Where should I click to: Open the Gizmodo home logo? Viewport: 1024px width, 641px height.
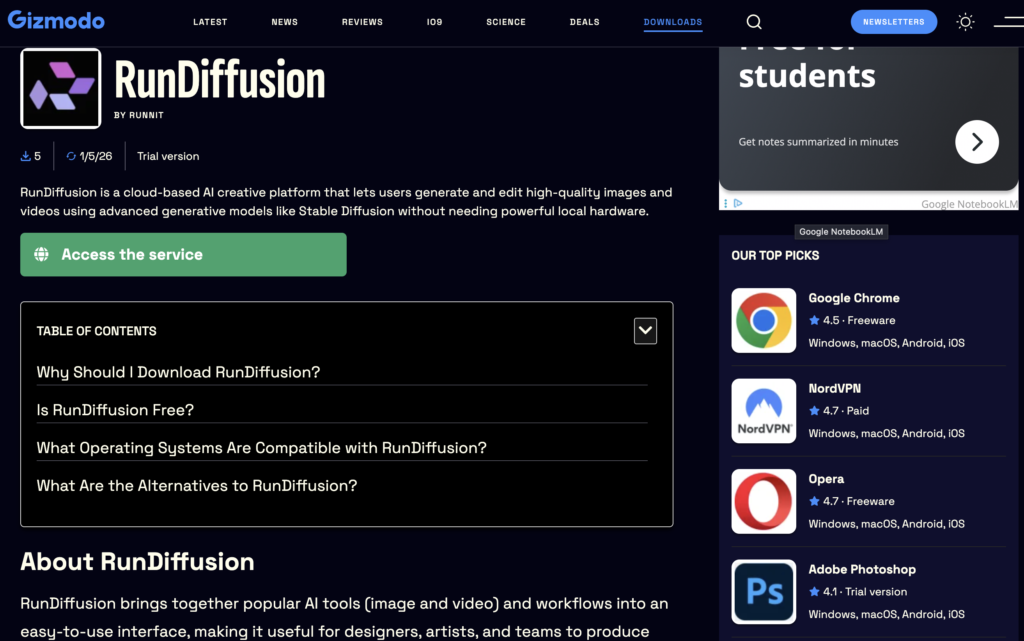[56, 20]
